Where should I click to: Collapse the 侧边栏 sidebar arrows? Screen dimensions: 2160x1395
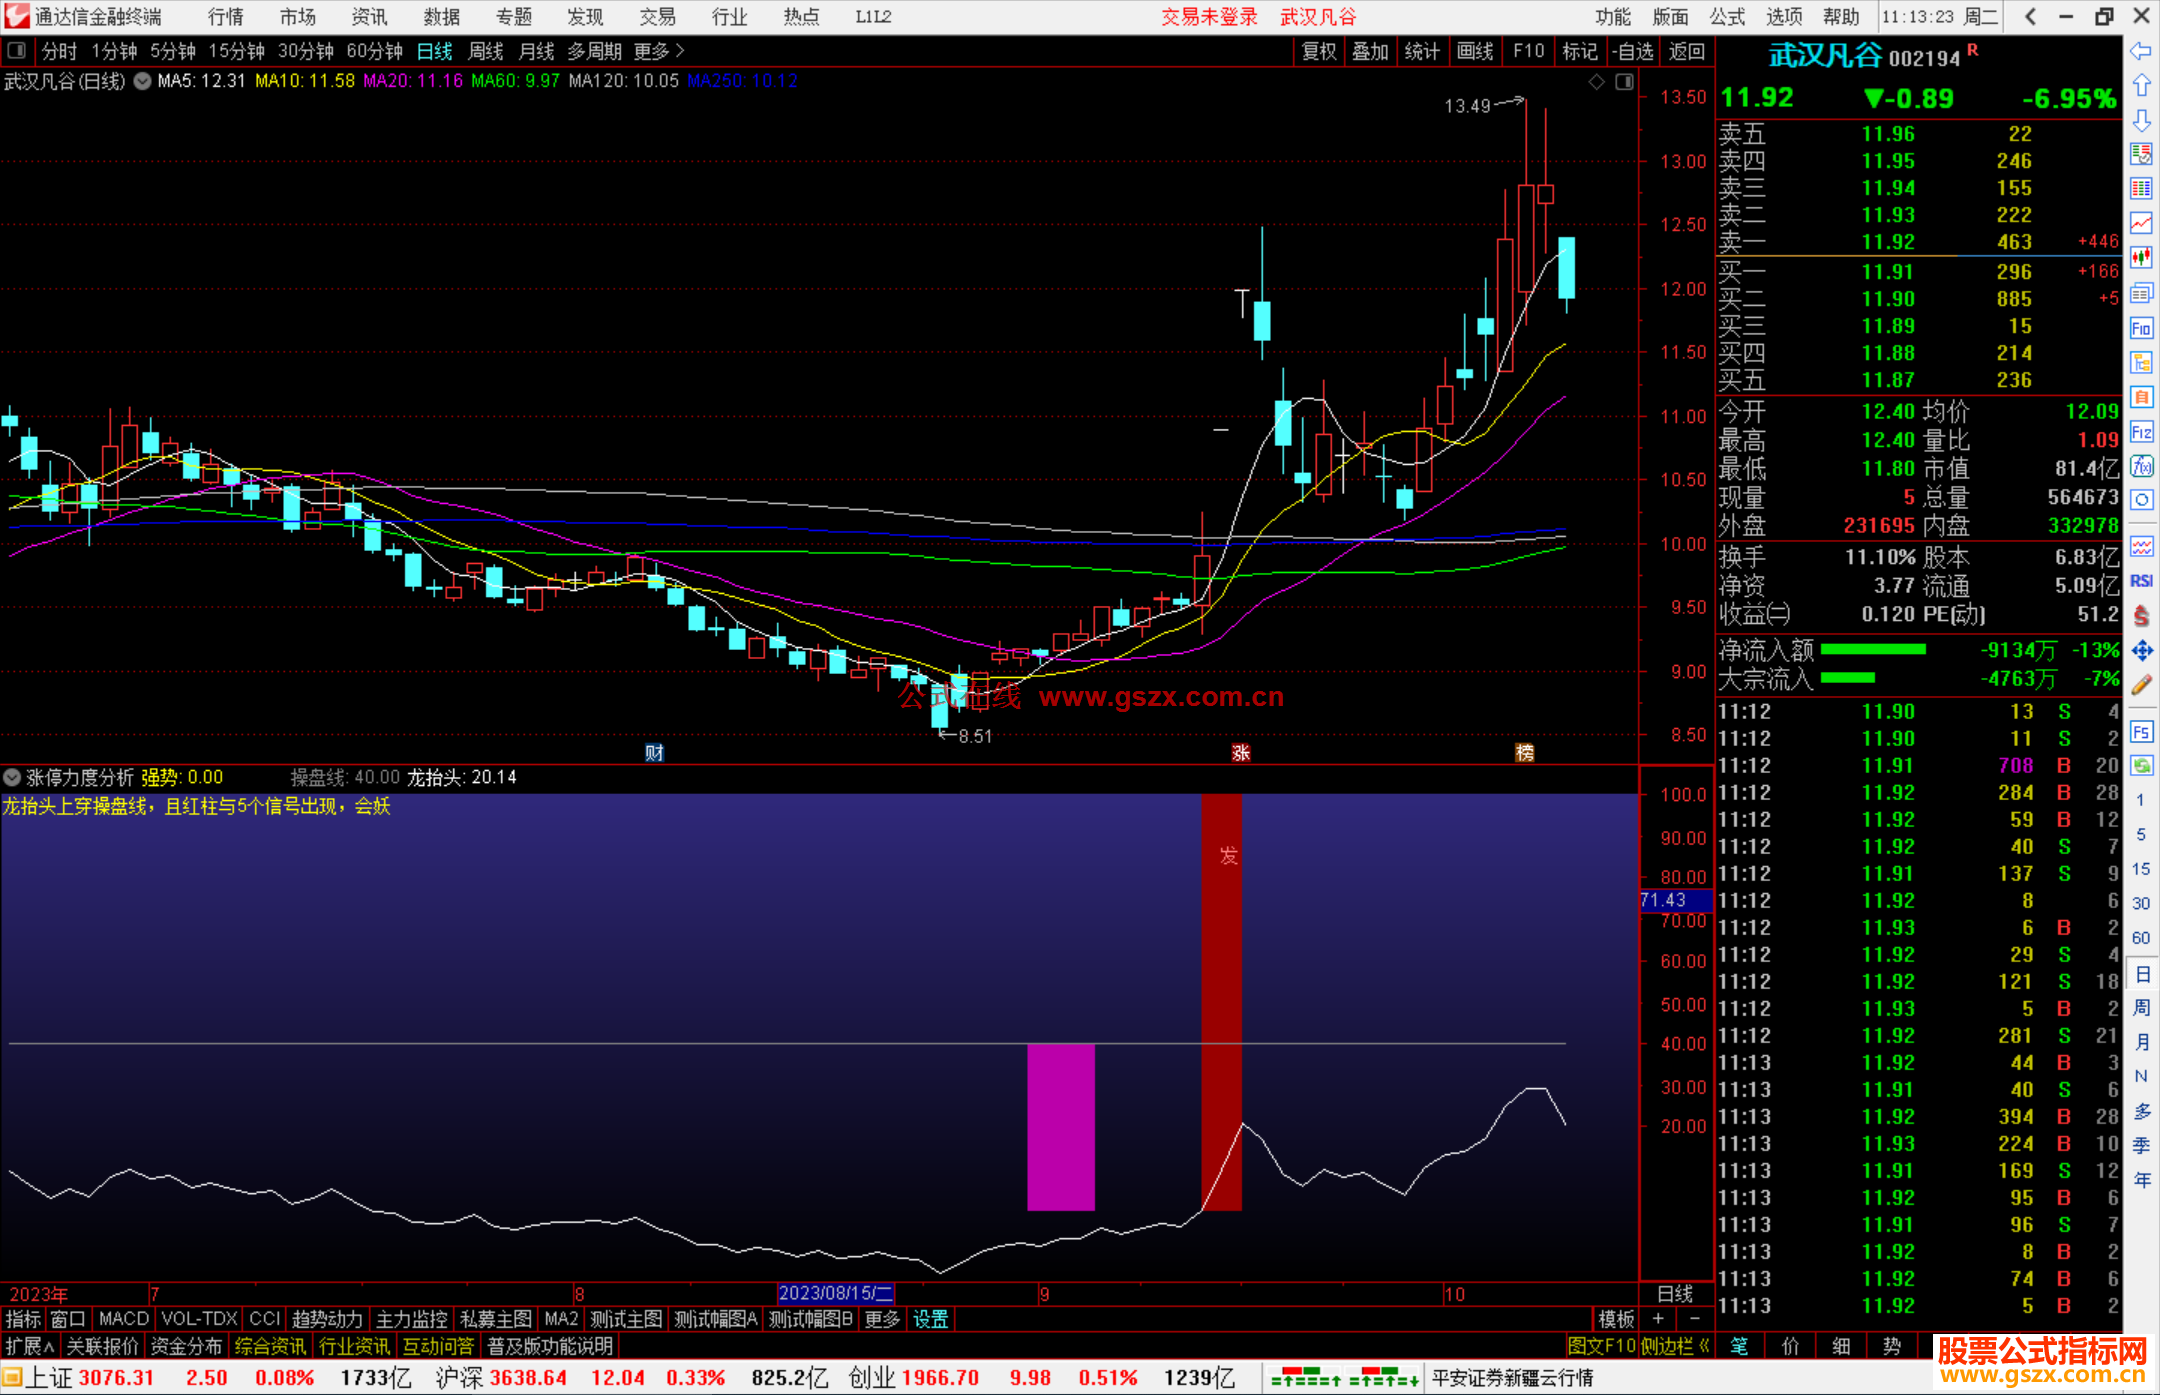click(x=1704, y=1346)
